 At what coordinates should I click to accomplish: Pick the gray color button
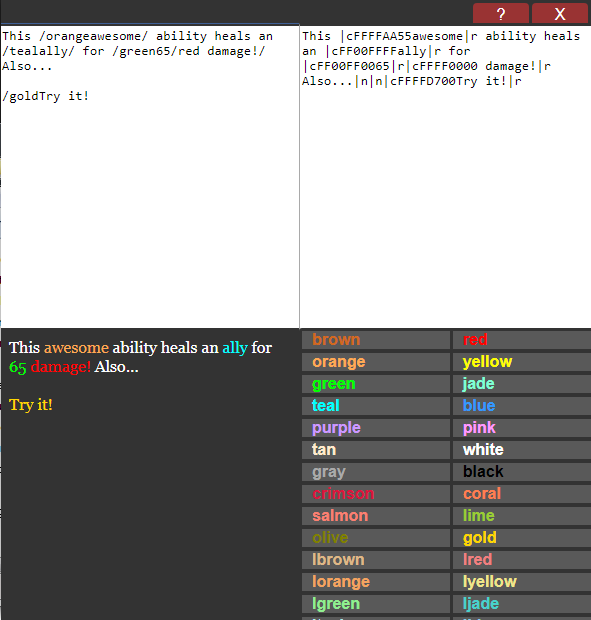coord(376,472)
